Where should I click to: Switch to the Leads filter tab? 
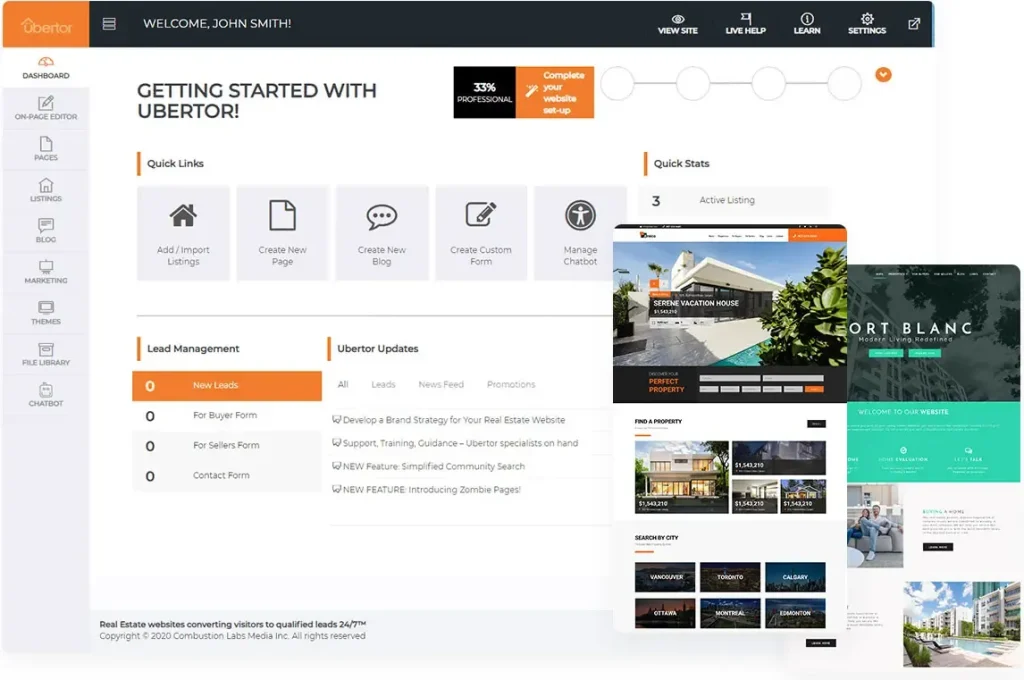[x=384, y=384]
